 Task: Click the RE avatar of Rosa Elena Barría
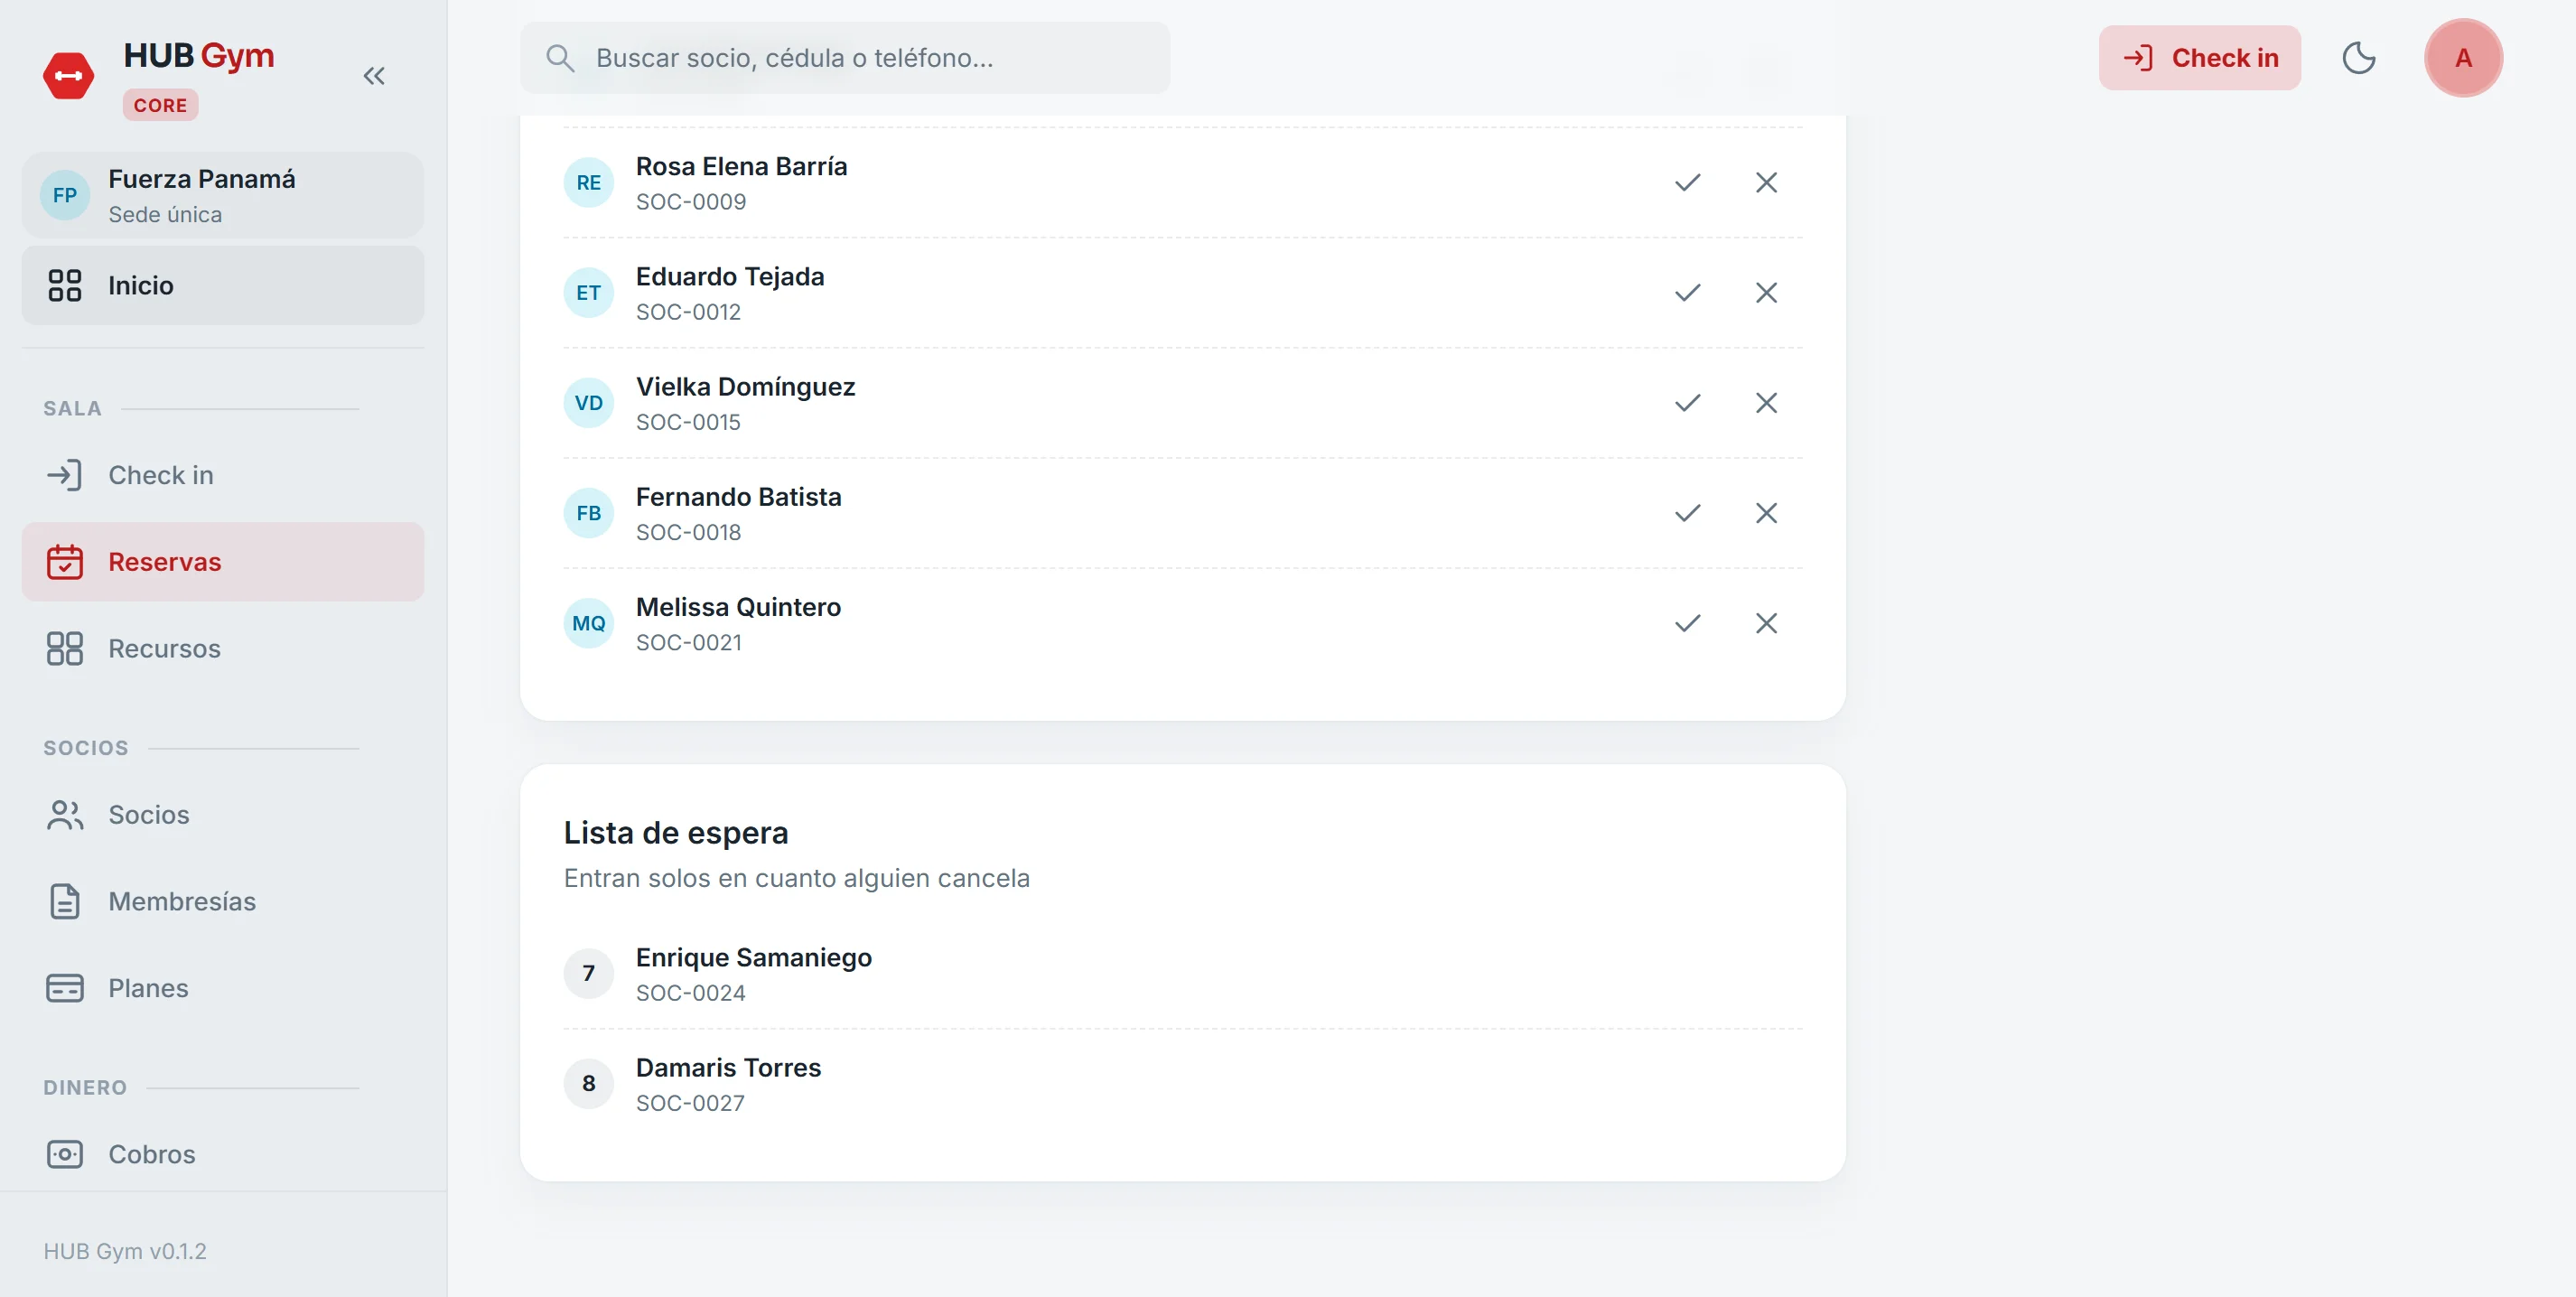click(589, 183)
